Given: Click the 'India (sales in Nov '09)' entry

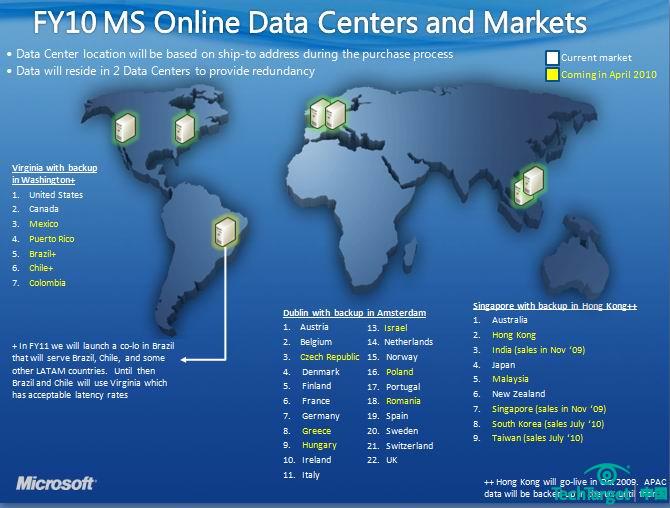Looking at the screenshot, I should tap(538, 350).
